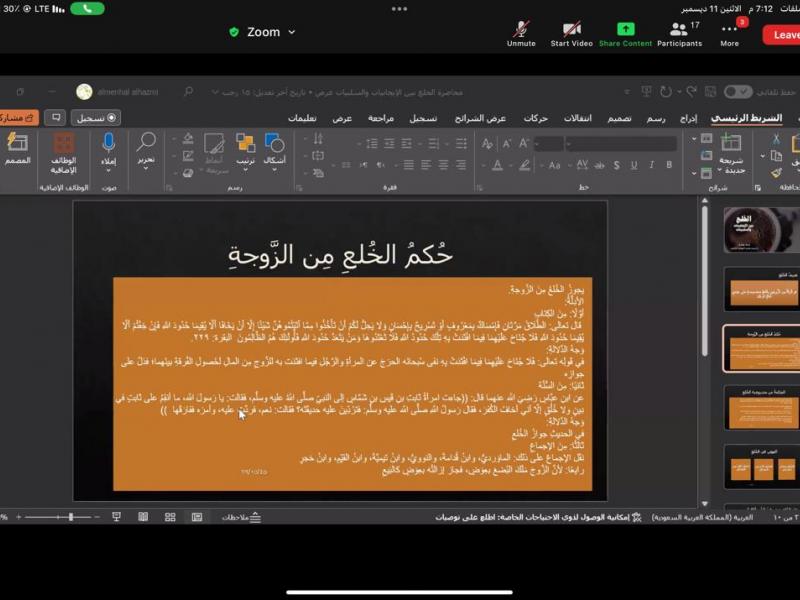This screenshot has width=800, height=600.
Task: Open the font name combo box
Action: click(622, 144)
